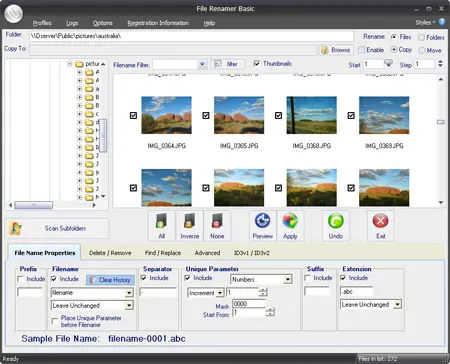This screenshot has height=364, width=450.
Task: Uncheck IMG_0368.JPG file checkbox
Action: coord(278,115)
